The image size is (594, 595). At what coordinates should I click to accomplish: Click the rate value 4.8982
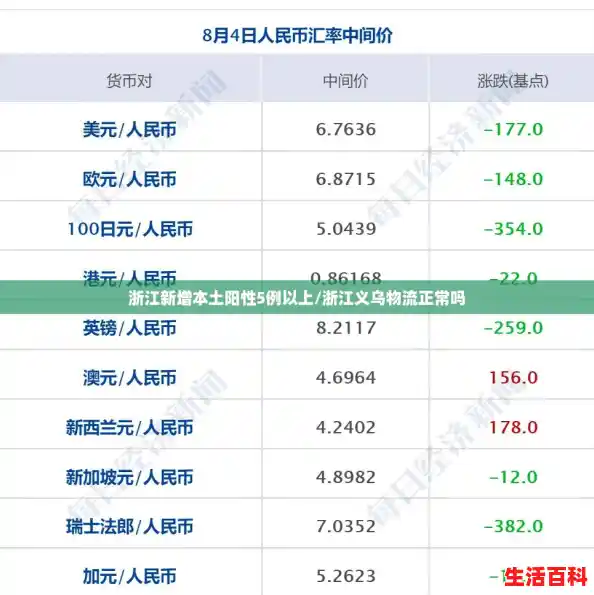[x=346, y=477]
